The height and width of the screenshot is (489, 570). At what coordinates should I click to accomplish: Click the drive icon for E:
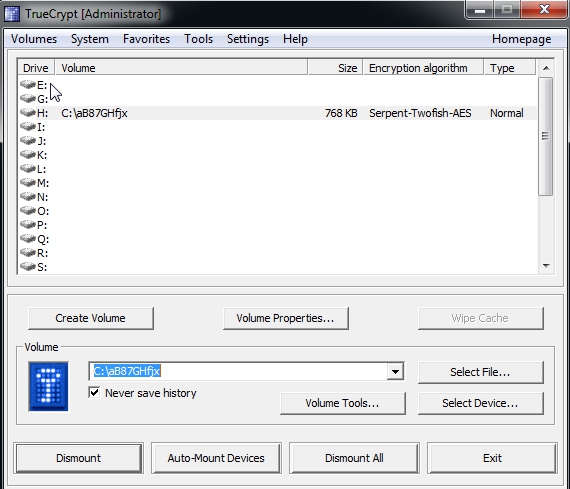(28, 85)
